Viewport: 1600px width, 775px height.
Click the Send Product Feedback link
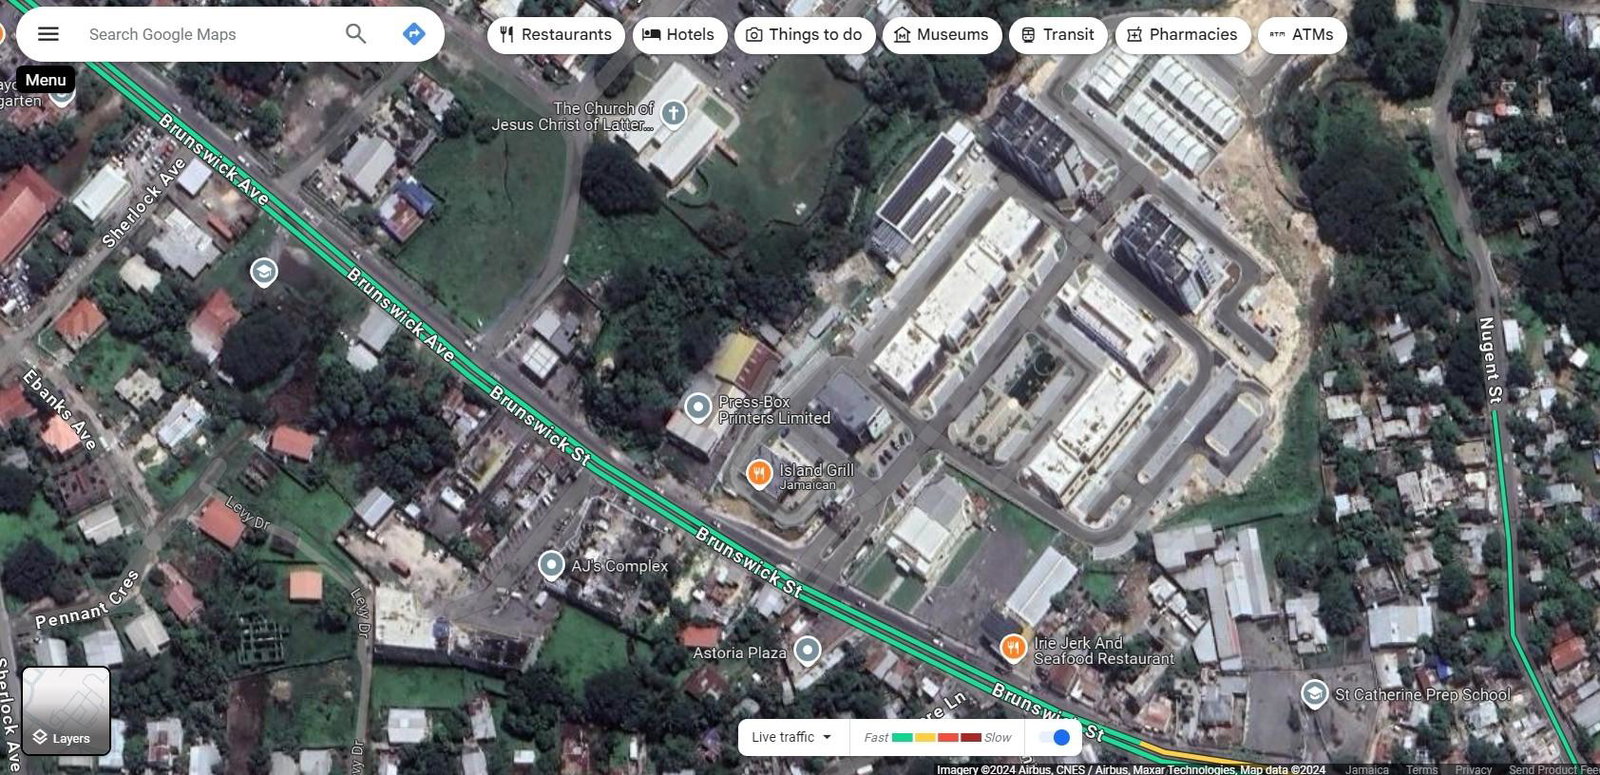pyautogui.click(x=1554, y=769)
